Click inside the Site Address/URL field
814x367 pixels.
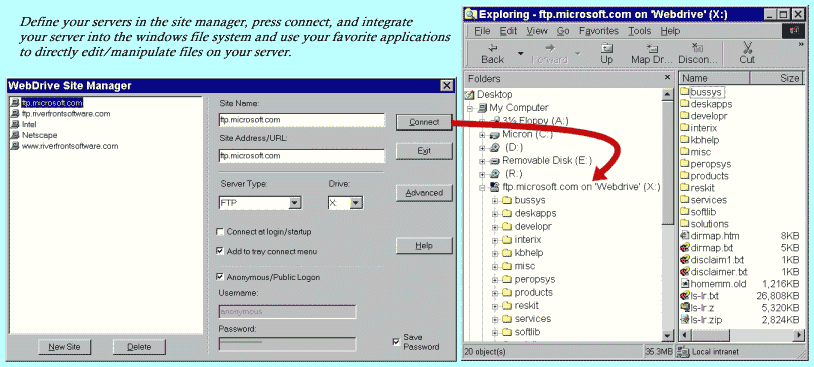302,156
